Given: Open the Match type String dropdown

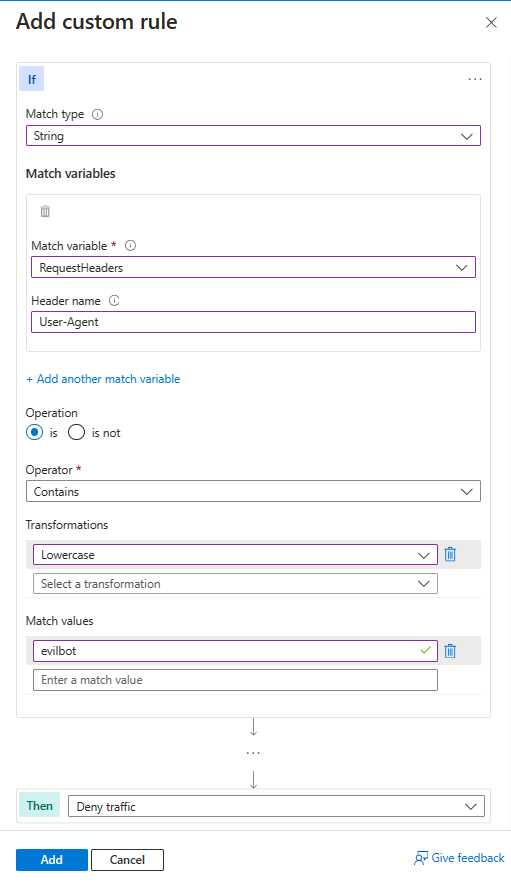Looking at the screenshot, I should click(x=253, y=136).
